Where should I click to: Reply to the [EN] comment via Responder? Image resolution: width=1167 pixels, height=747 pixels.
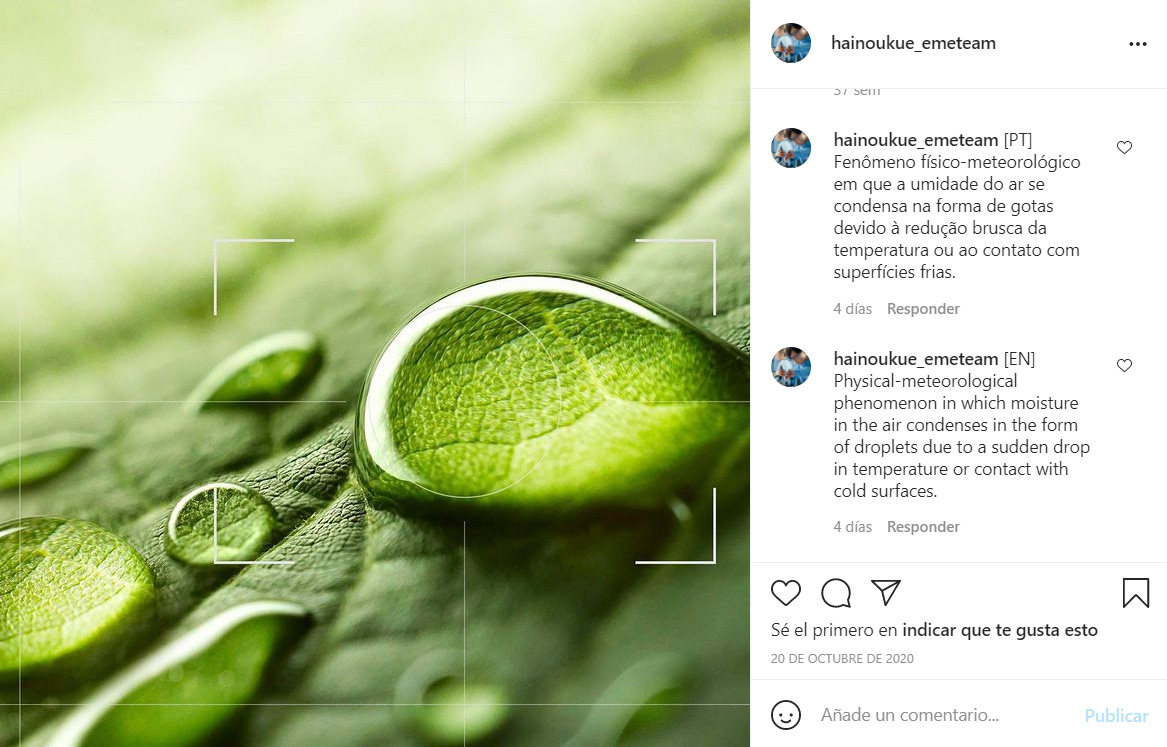click(x=923, y=527)
